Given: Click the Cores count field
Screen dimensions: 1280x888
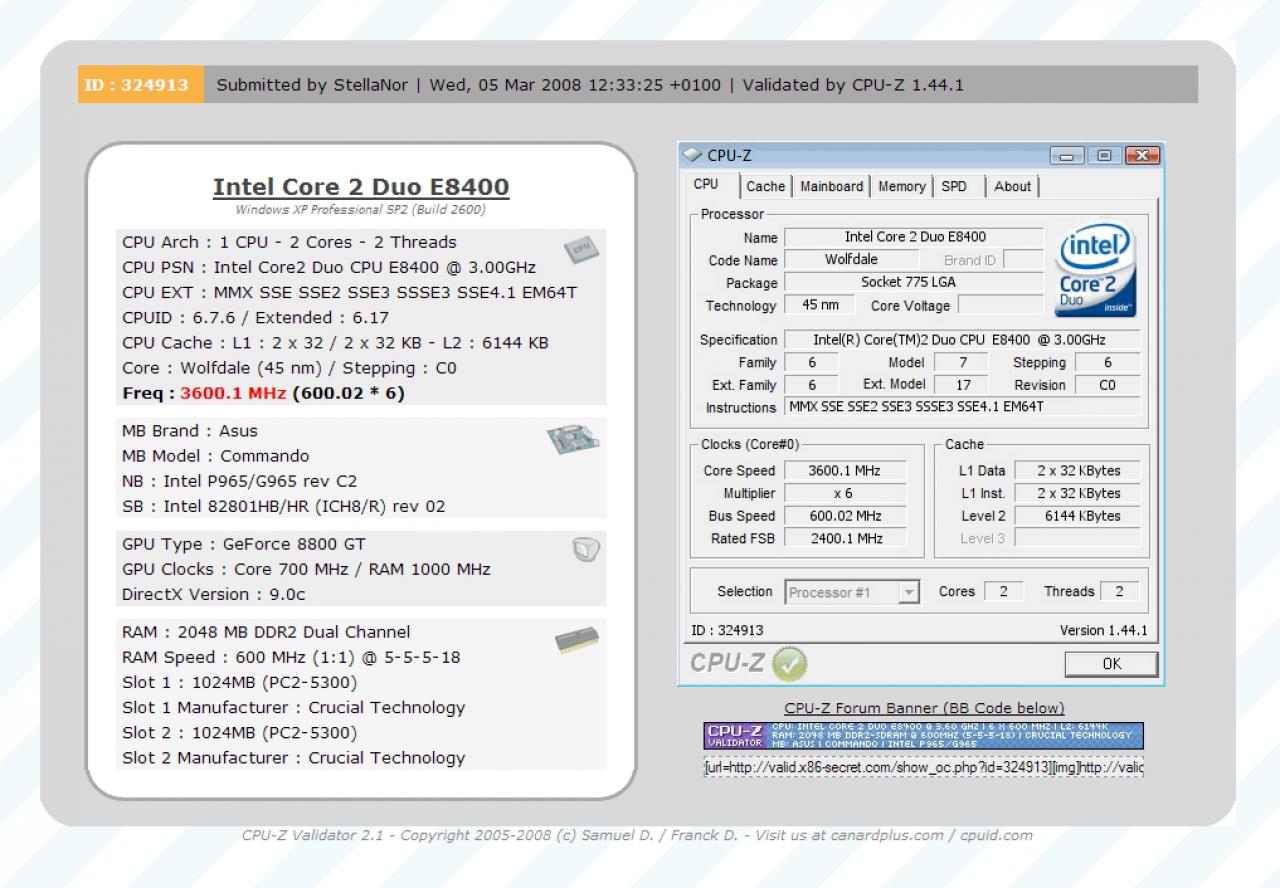Looking at the screenshot, I should [x=1003, y=592].
